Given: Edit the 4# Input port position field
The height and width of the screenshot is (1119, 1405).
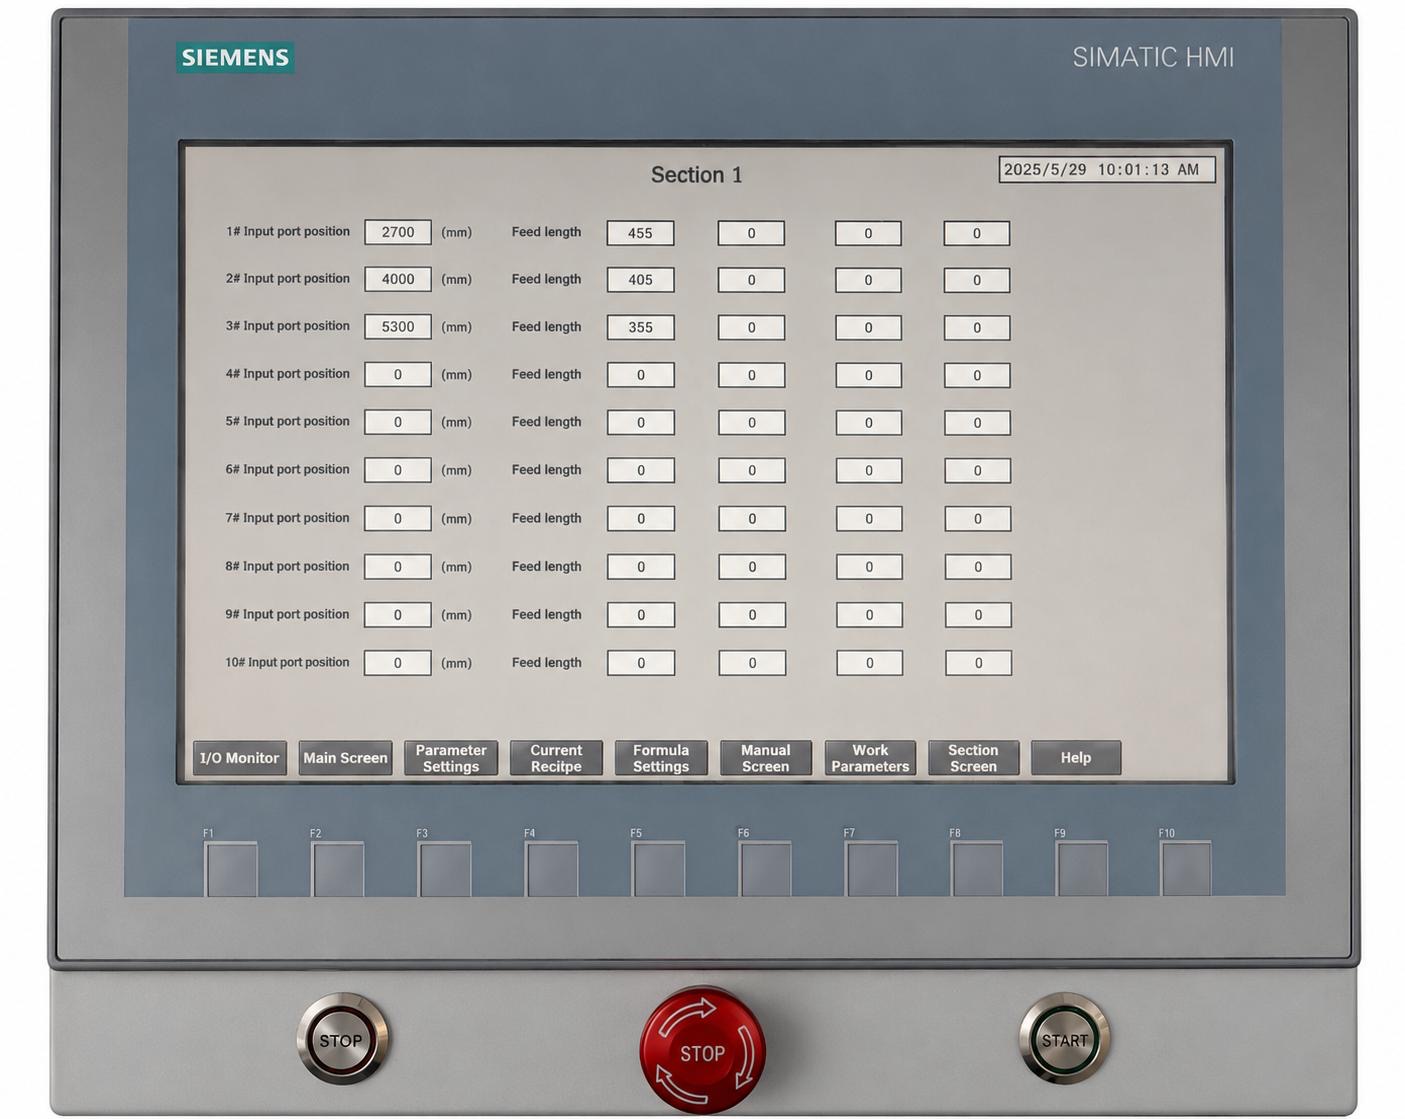Looking at the screenshot, I should pyautogui.click(x=398, y=374).
